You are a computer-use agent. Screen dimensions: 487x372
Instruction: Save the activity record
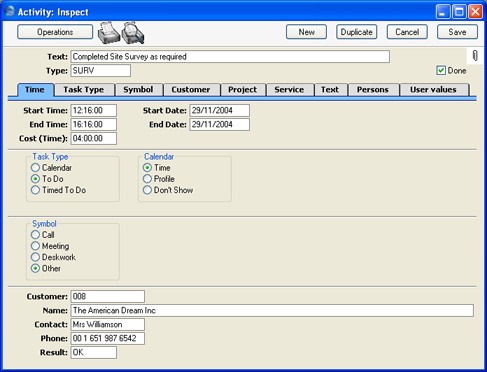pos(457,32)
